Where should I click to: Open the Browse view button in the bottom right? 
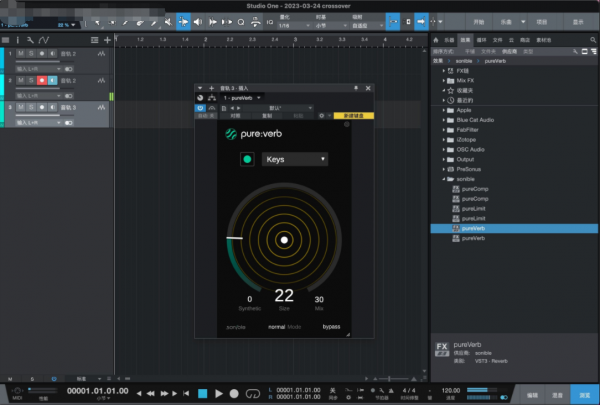(x=585, y=395)
